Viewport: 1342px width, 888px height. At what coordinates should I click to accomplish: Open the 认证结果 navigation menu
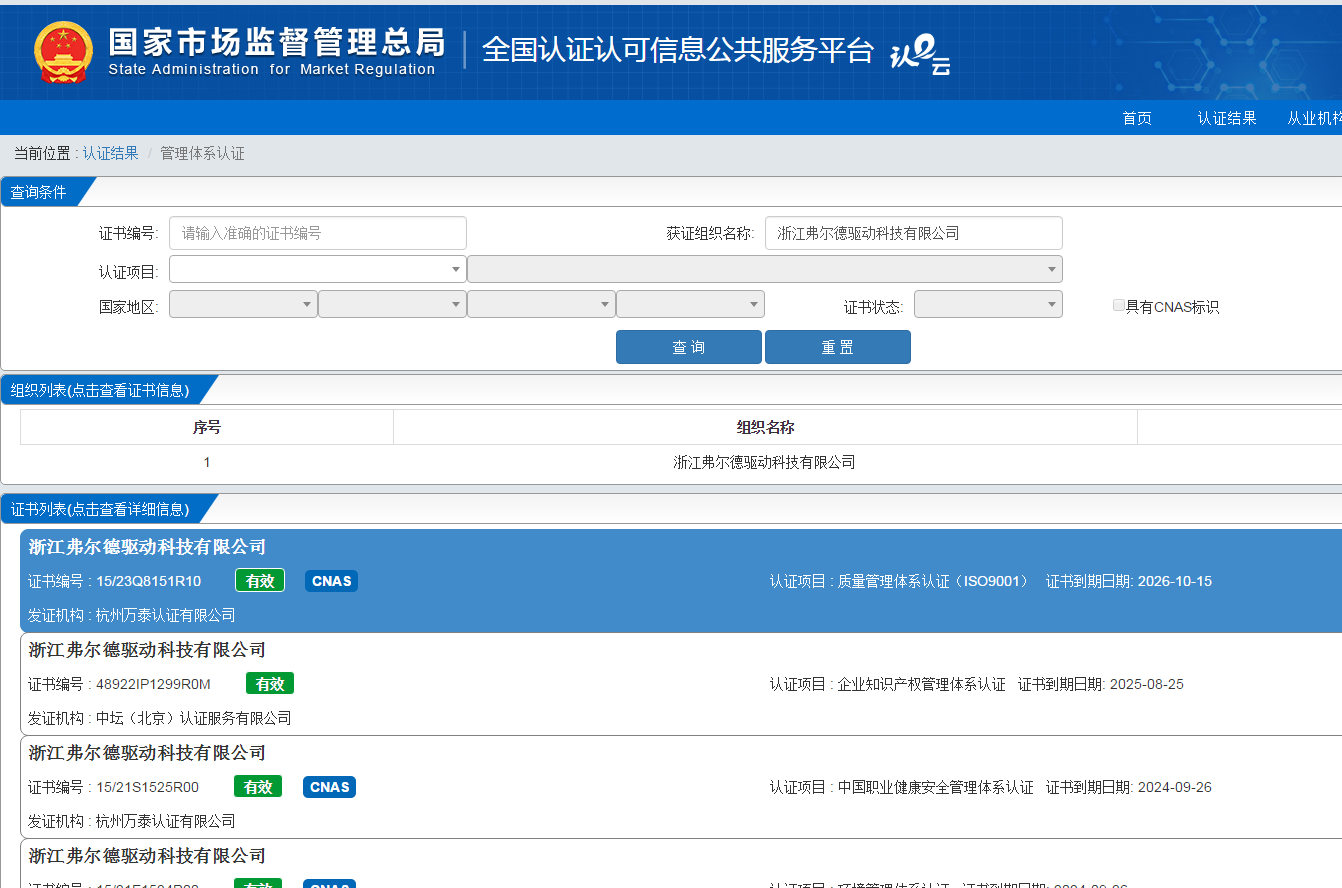[1227, 118]
